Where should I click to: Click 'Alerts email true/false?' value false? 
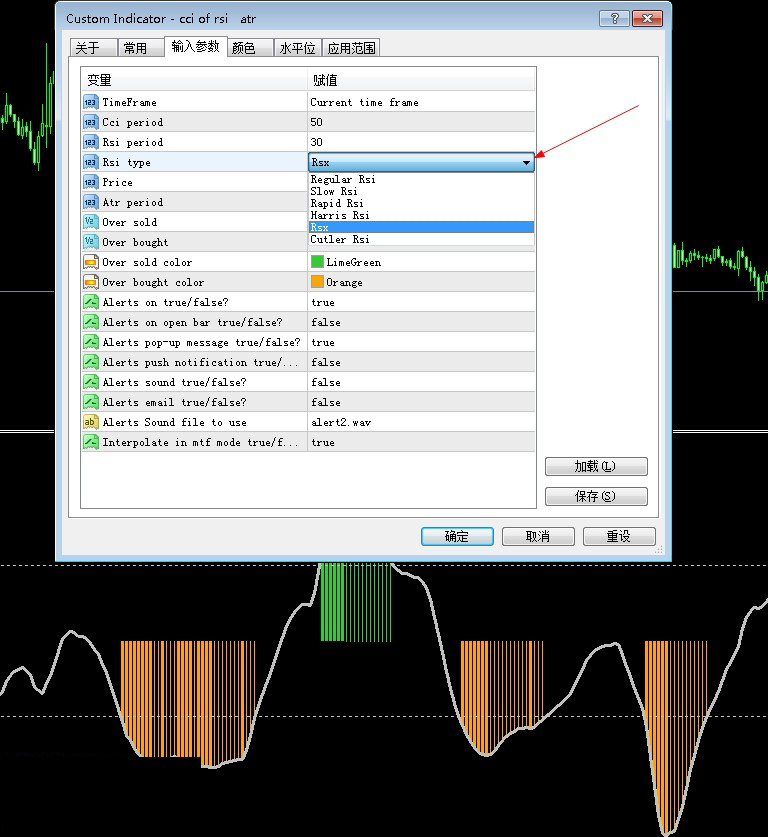(421, 402)
